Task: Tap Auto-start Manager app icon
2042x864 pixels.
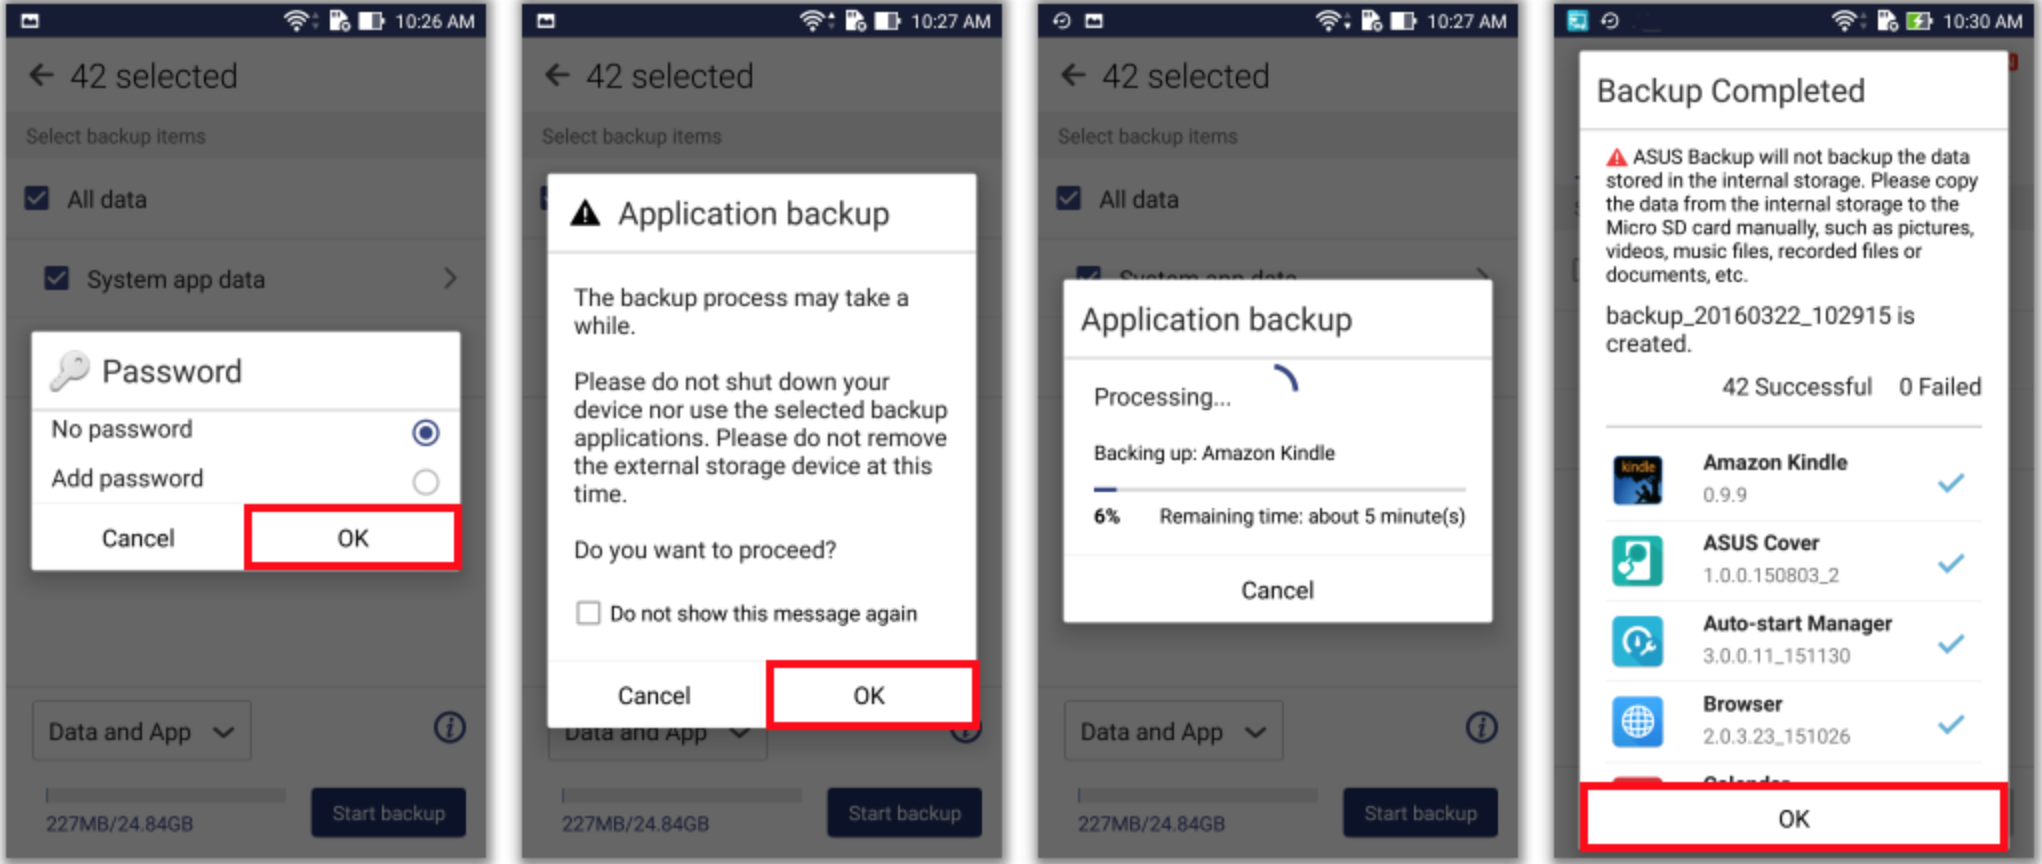Action: click(x=1637, y=641)
